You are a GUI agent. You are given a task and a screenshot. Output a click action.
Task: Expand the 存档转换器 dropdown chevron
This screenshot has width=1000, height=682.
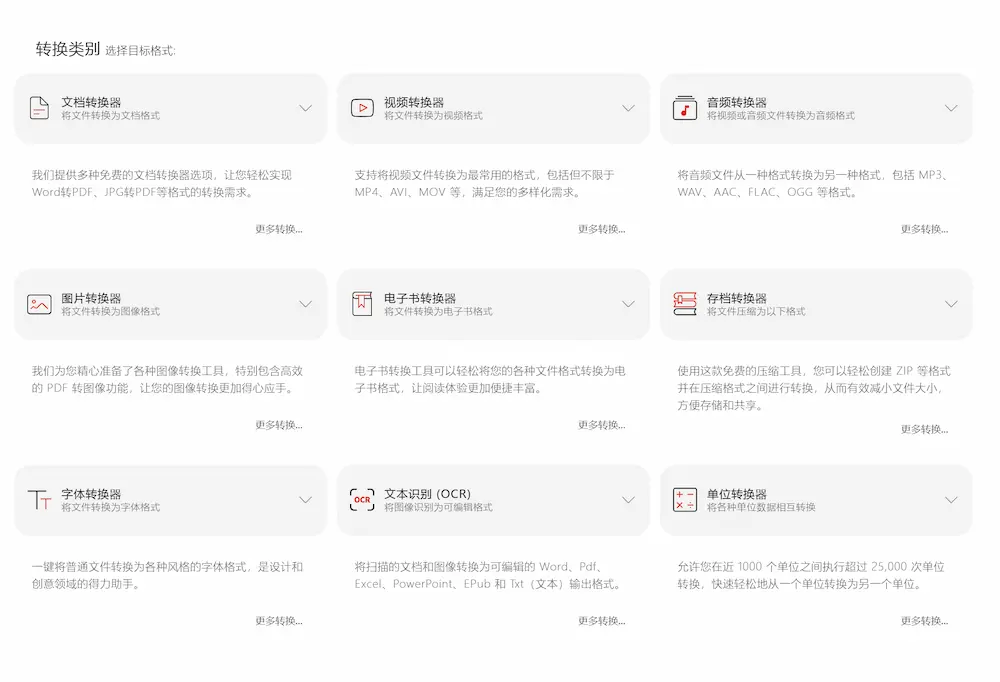(952, 304)
